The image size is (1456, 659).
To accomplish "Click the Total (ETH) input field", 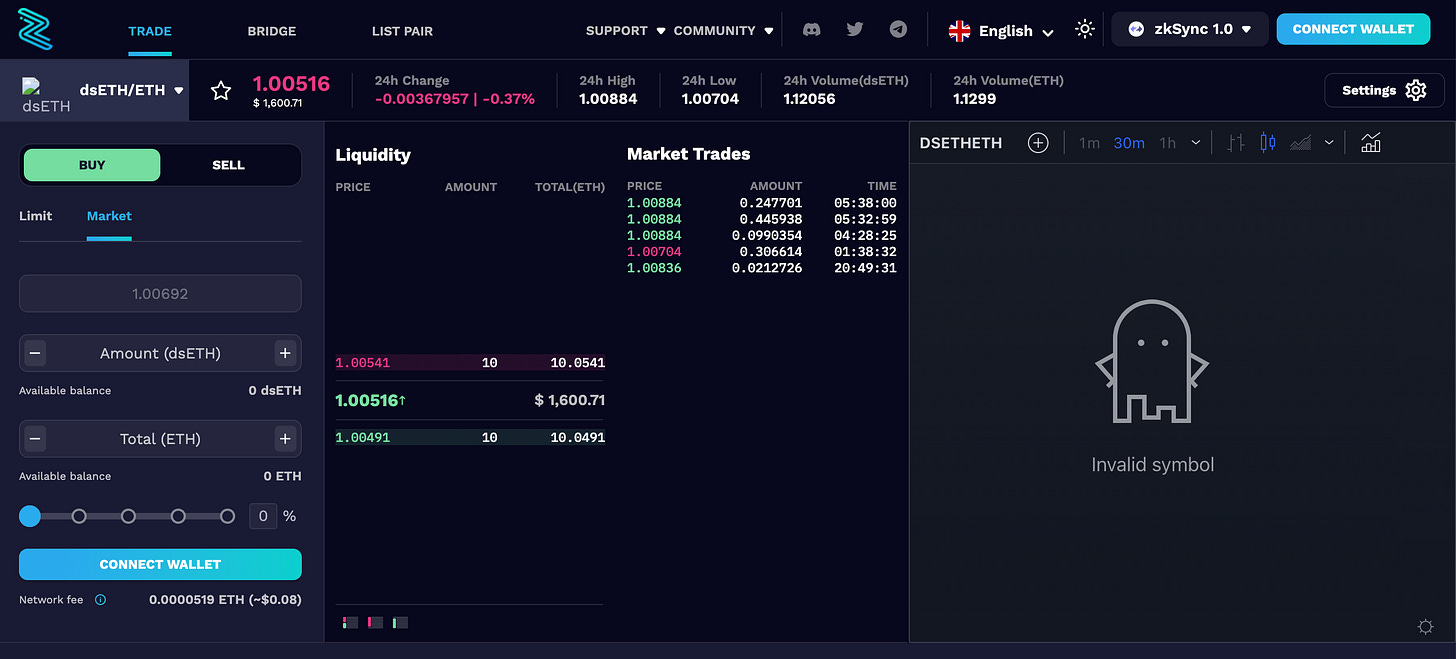I will (160, 438).
